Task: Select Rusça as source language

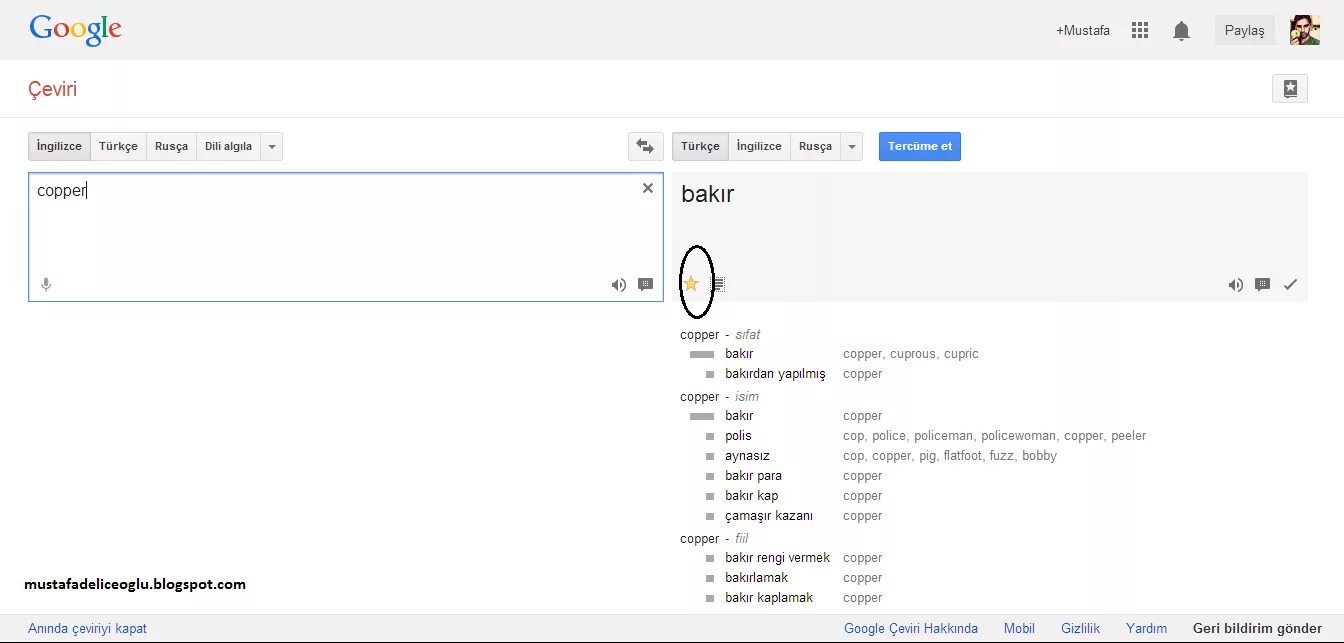Action: tap(171, 146)
